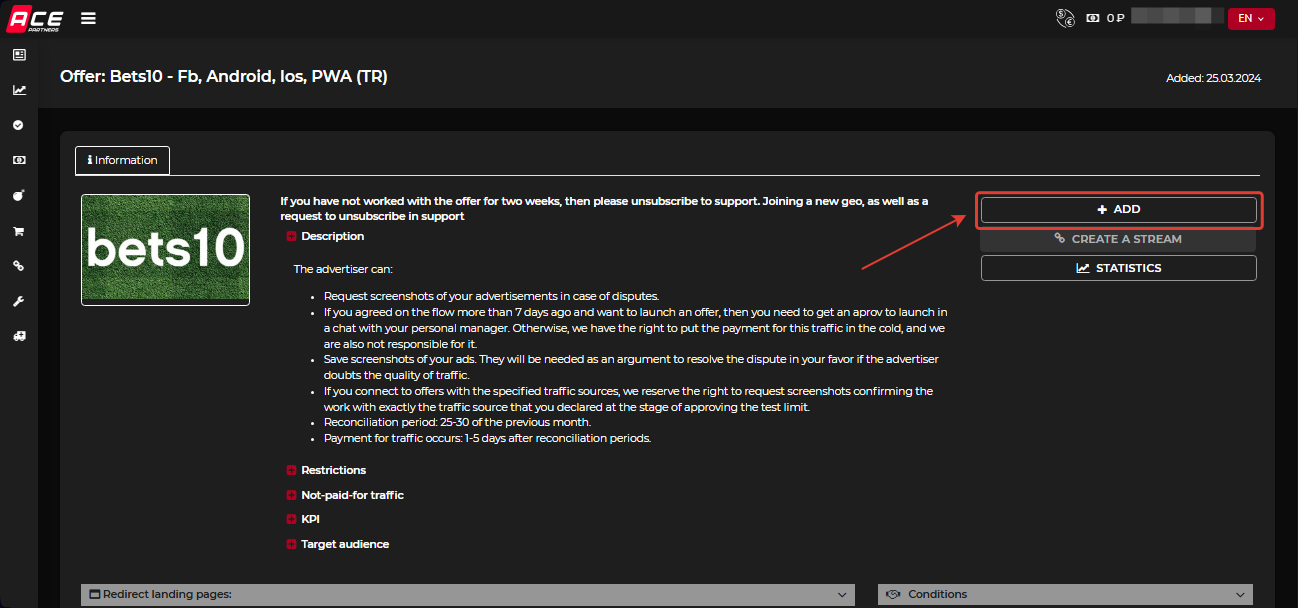Open the shopping cart sidebar icon
Viewport: 1298px width, 608px height.
tap(19, 231)
